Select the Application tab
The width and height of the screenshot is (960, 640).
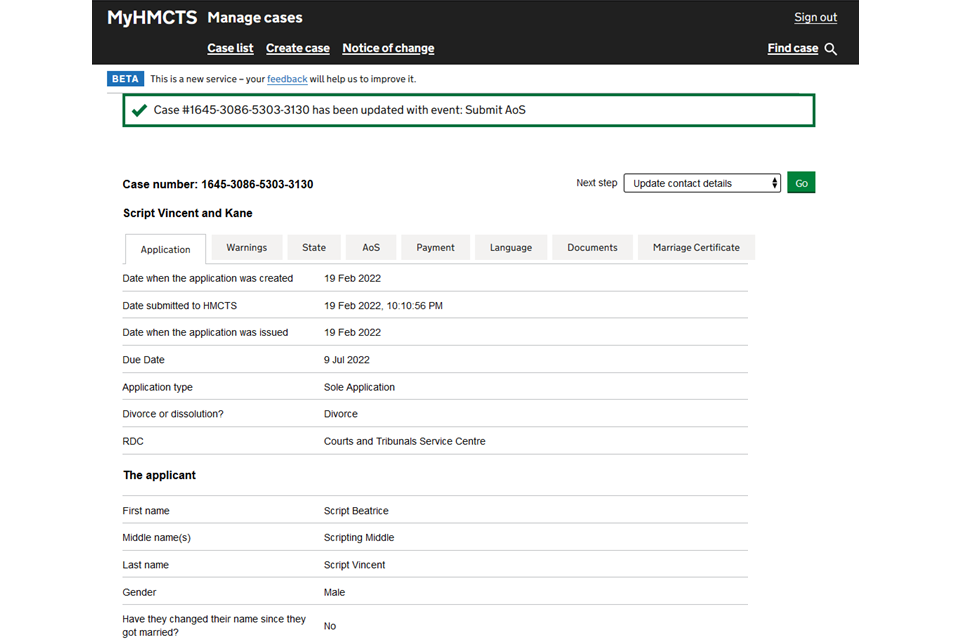165,250
